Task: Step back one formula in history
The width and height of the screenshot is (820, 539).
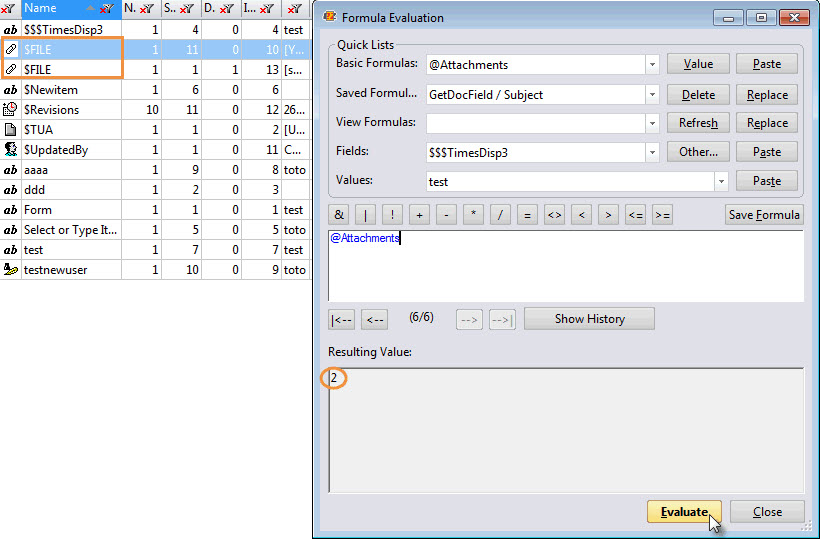Action: click(374, 319)
